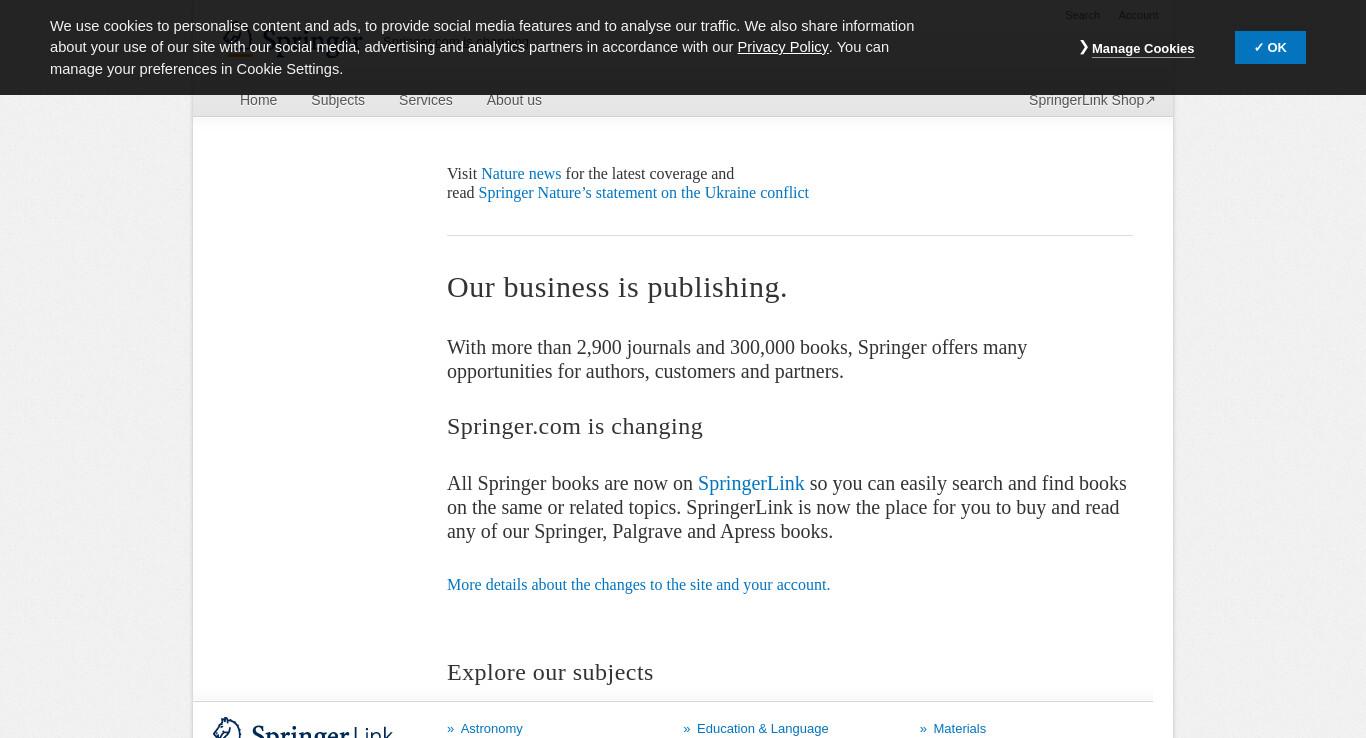This screenshot has height=738, width=1366.
Task: Open the Subjects menu
Action: [338, 100]
